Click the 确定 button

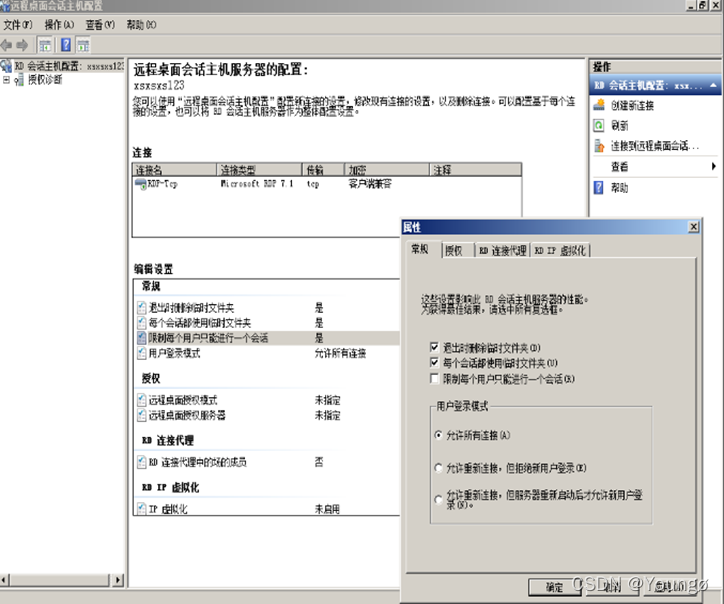click(554, 587)
